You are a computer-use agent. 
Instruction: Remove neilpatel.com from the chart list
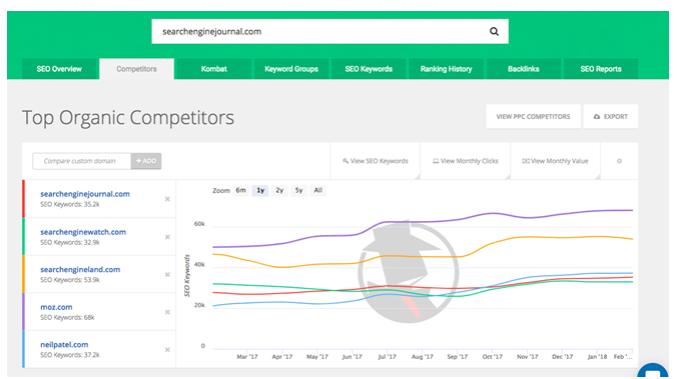click(x=168, y=350)
